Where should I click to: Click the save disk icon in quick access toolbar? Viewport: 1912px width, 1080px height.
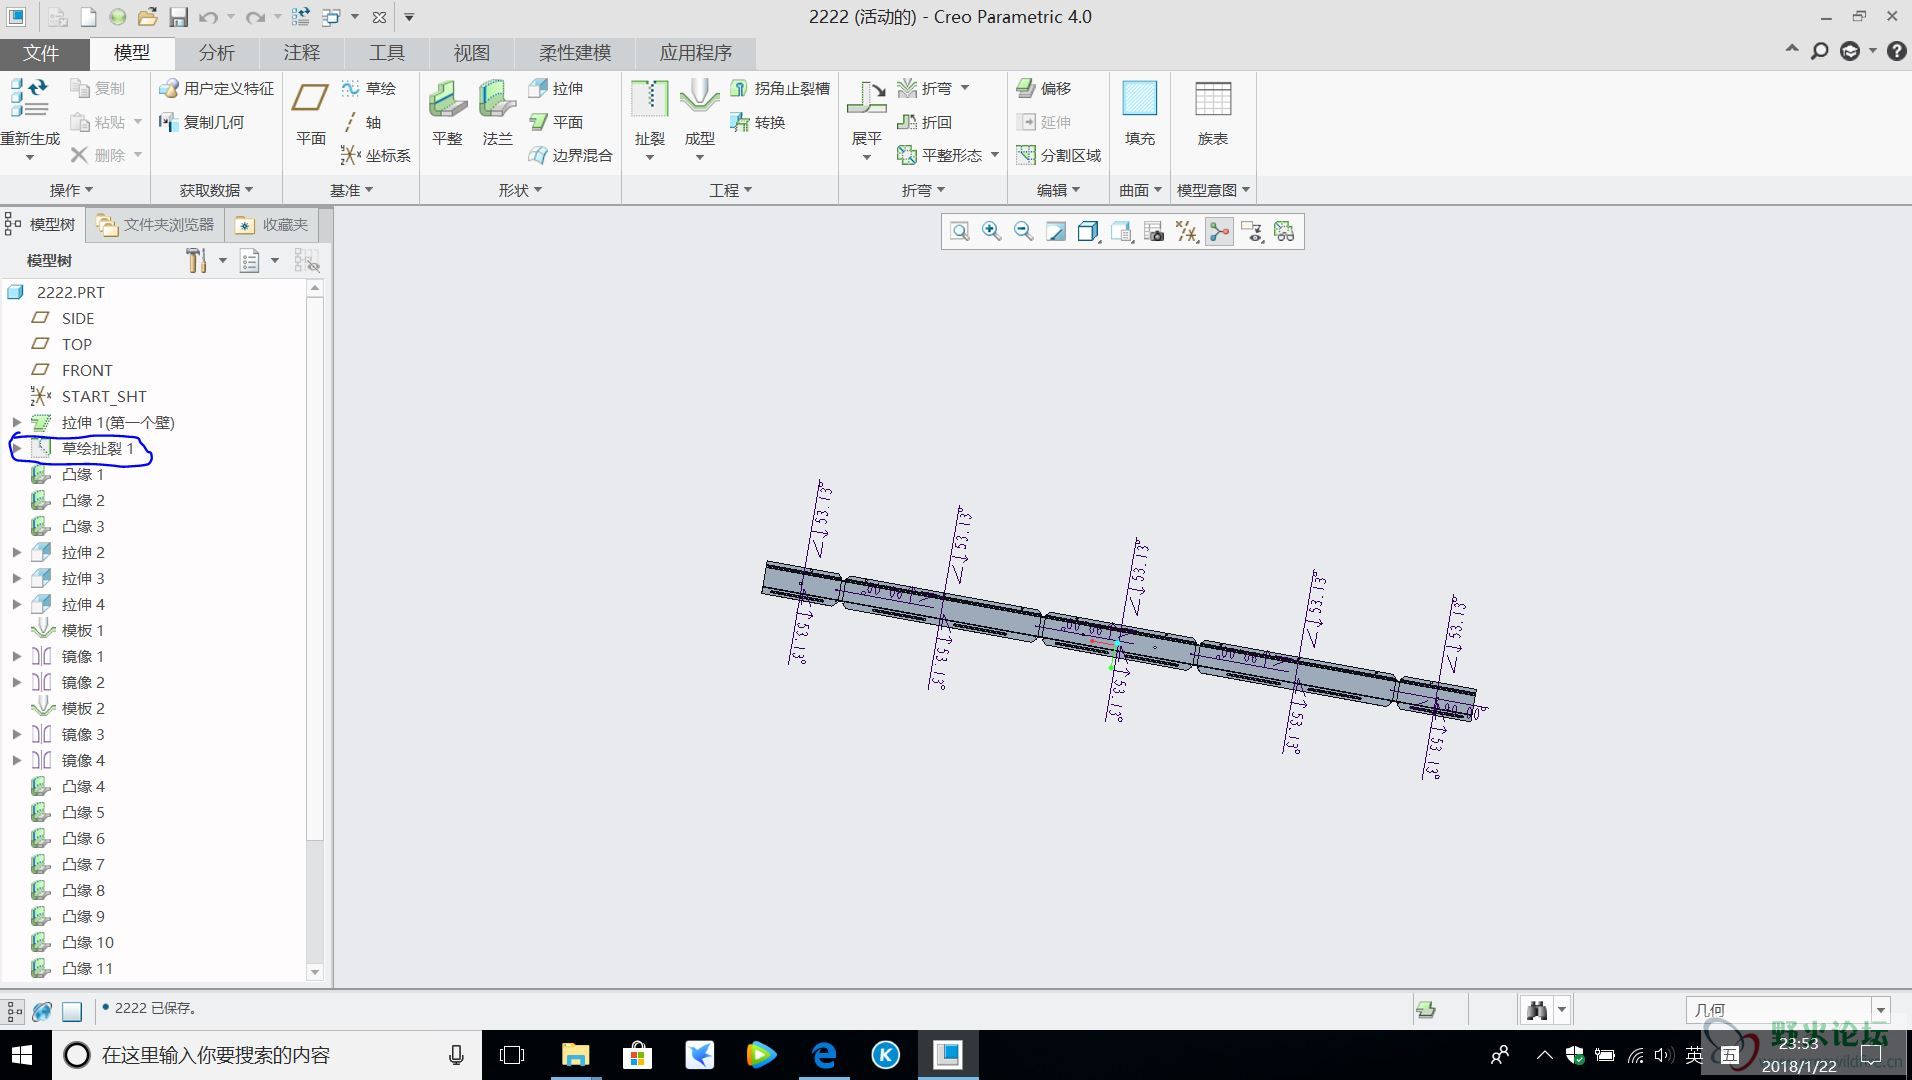coord(177,17)
